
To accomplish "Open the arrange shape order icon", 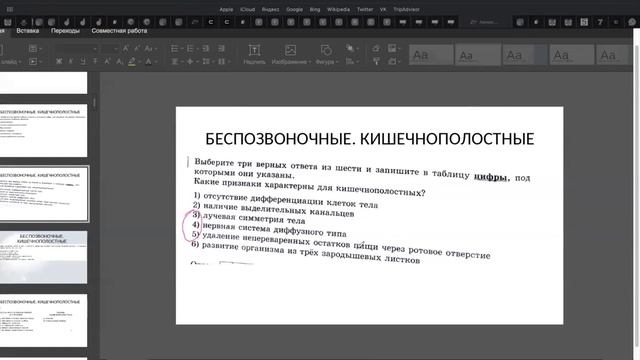I will [351, 49].
